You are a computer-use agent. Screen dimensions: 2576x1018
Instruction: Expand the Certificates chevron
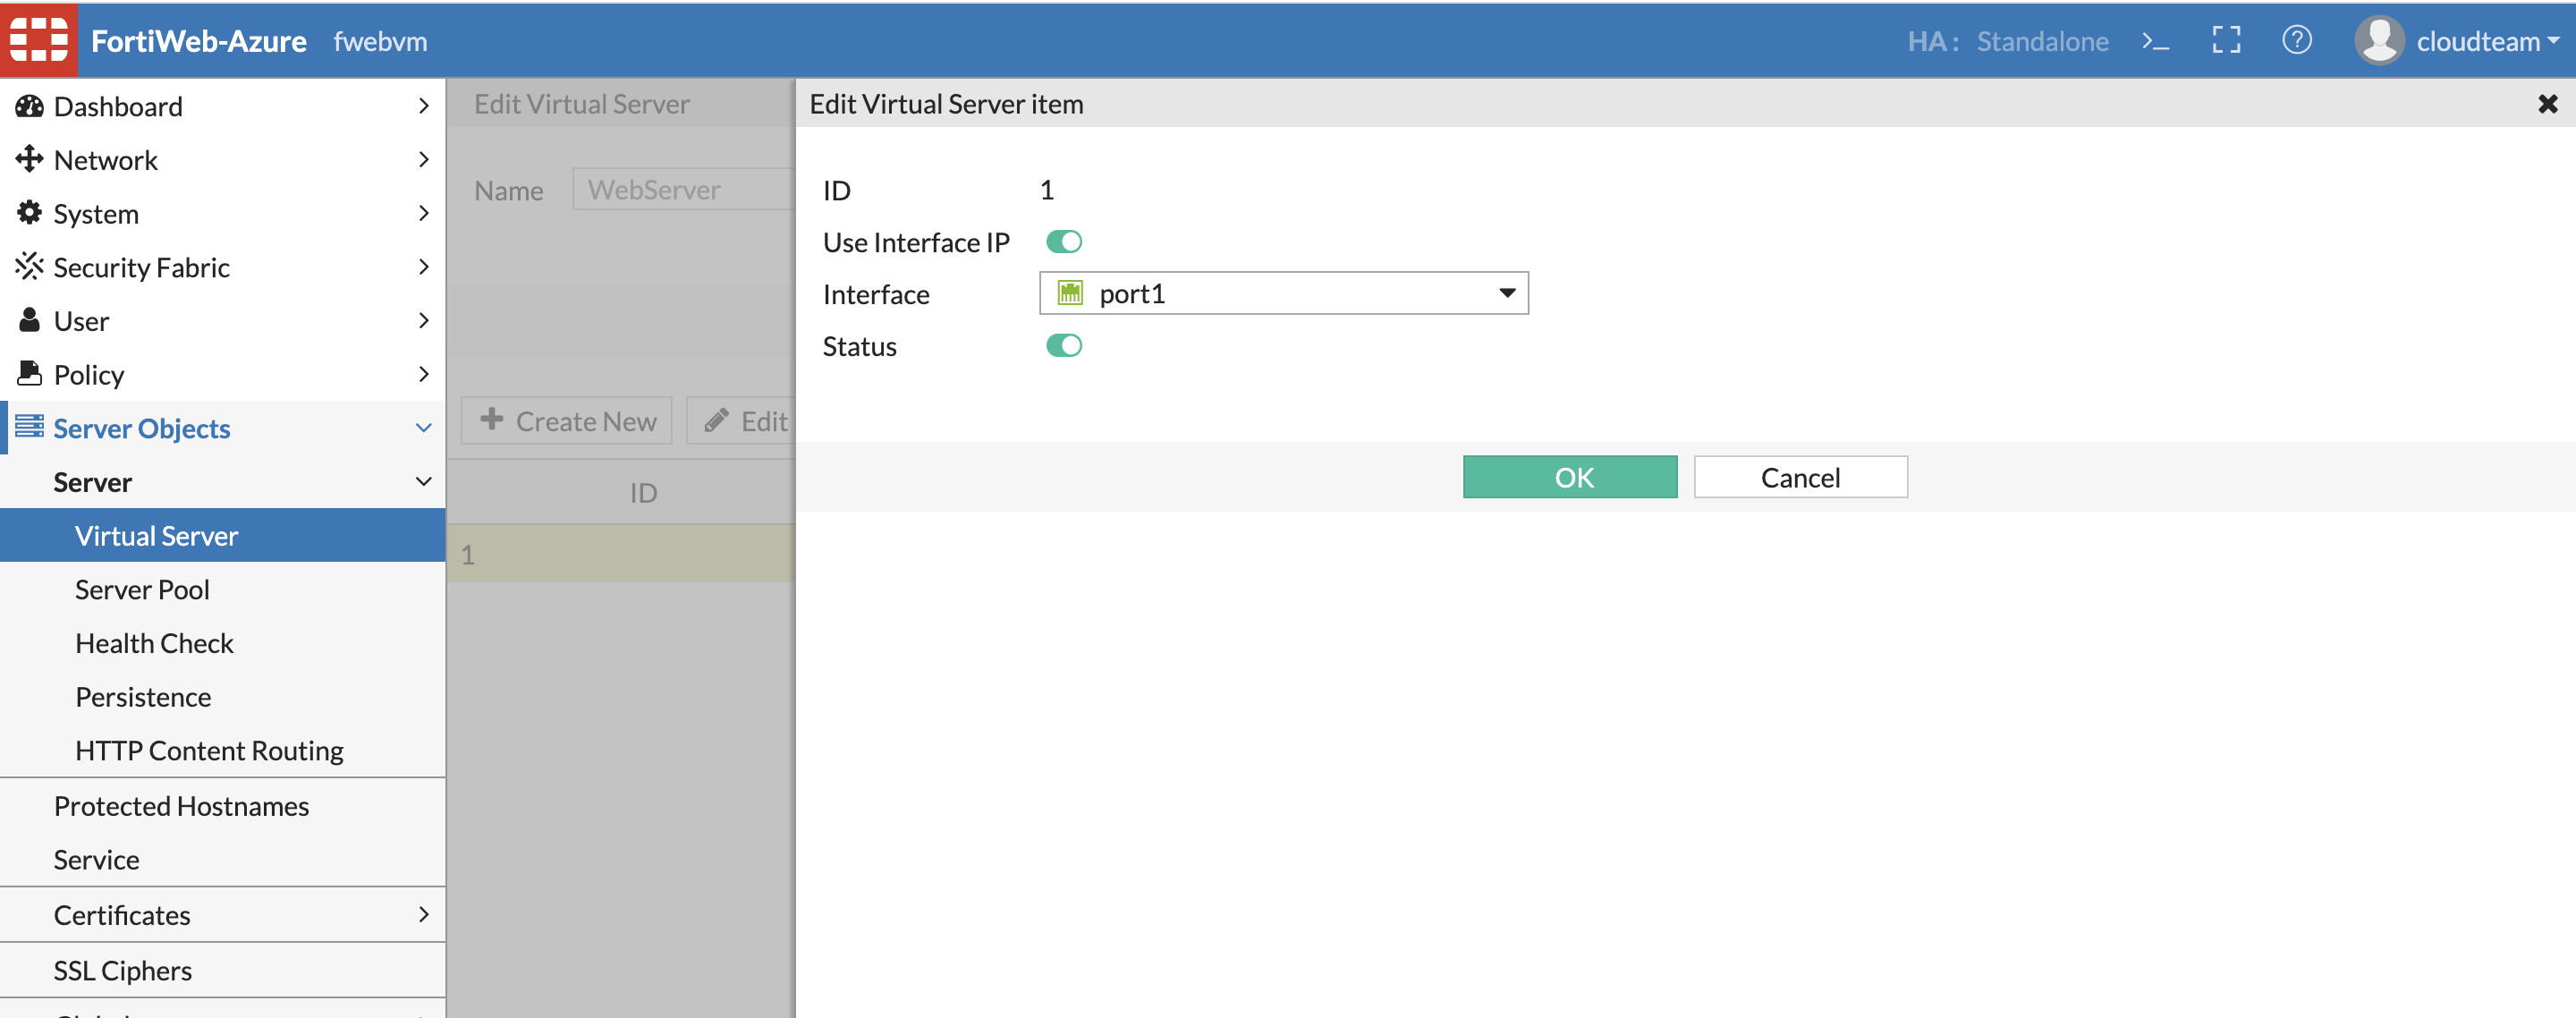[423, 914]
